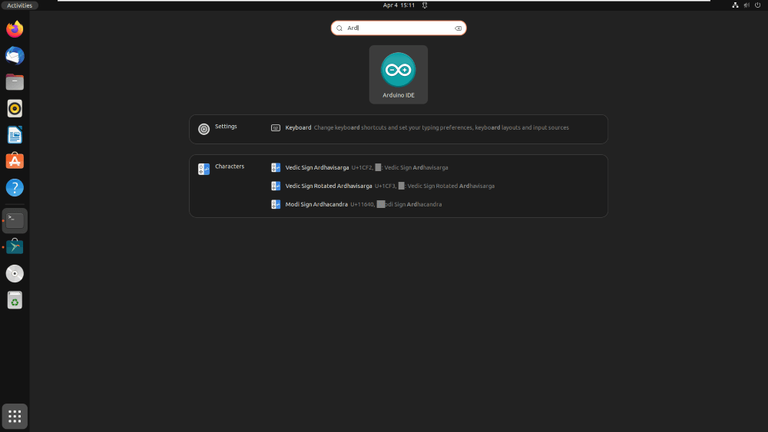Click icon beside Vedic Sign Ardhavisarga

pos(276,168)
